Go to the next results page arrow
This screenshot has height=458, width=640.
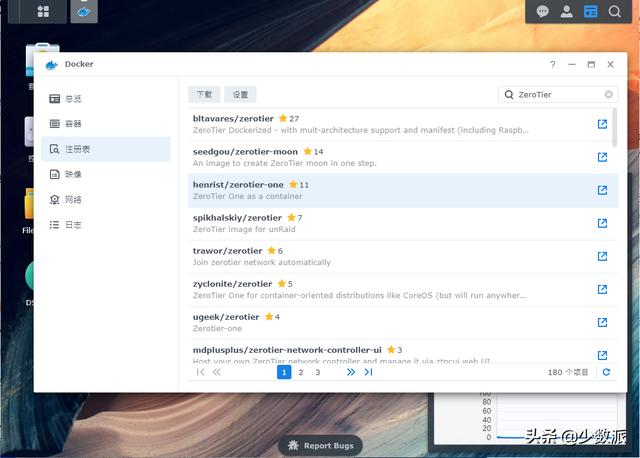[351, 372]
